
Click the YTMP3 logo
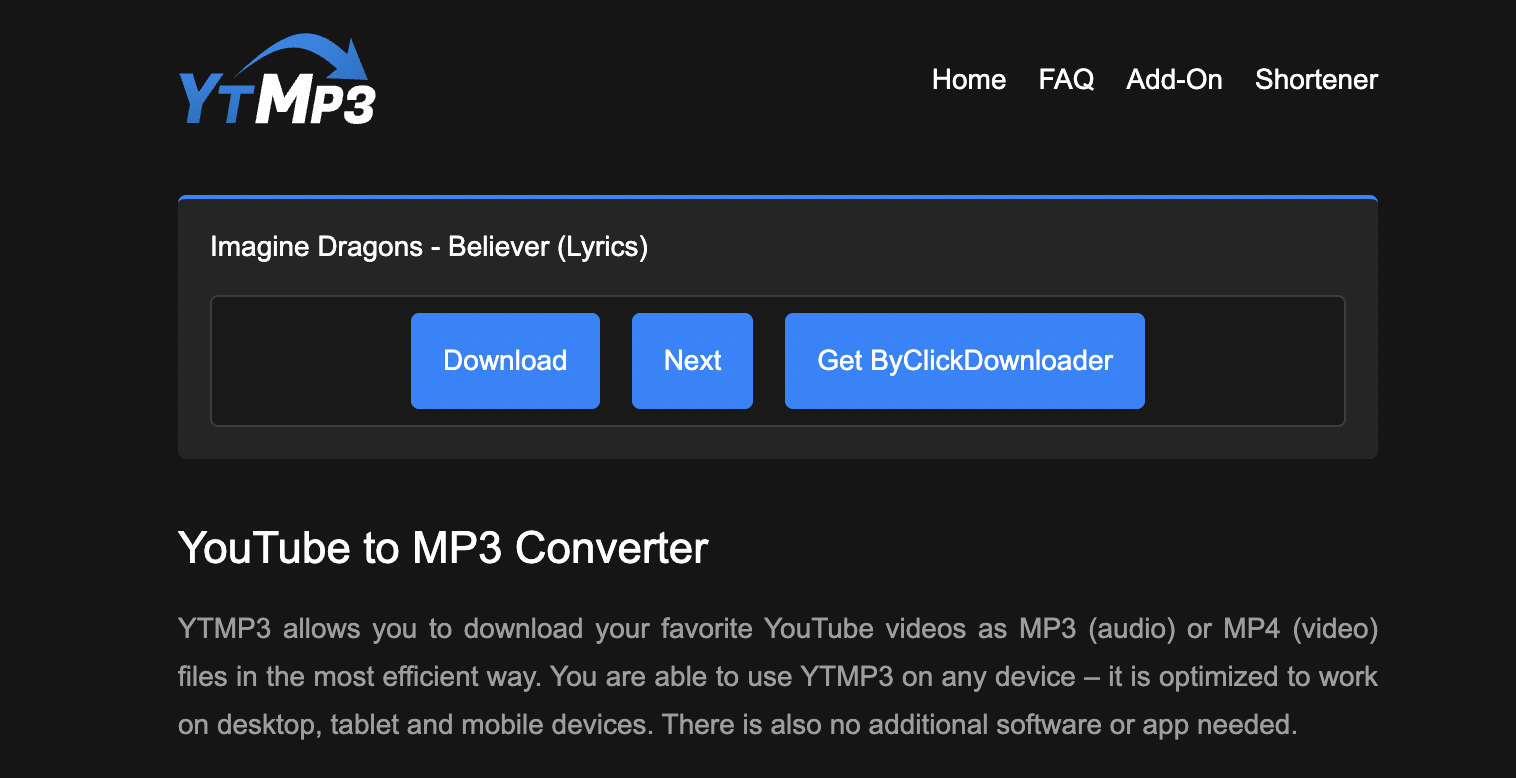coord(277,80)
